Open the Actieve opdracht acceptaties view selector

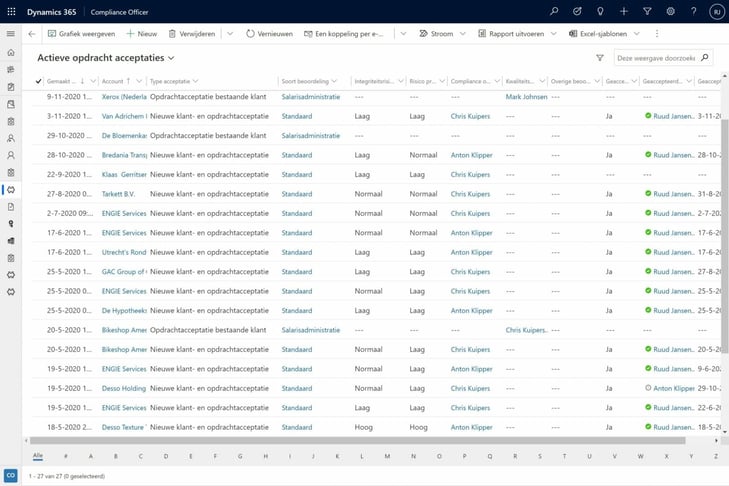coord(106,58)
